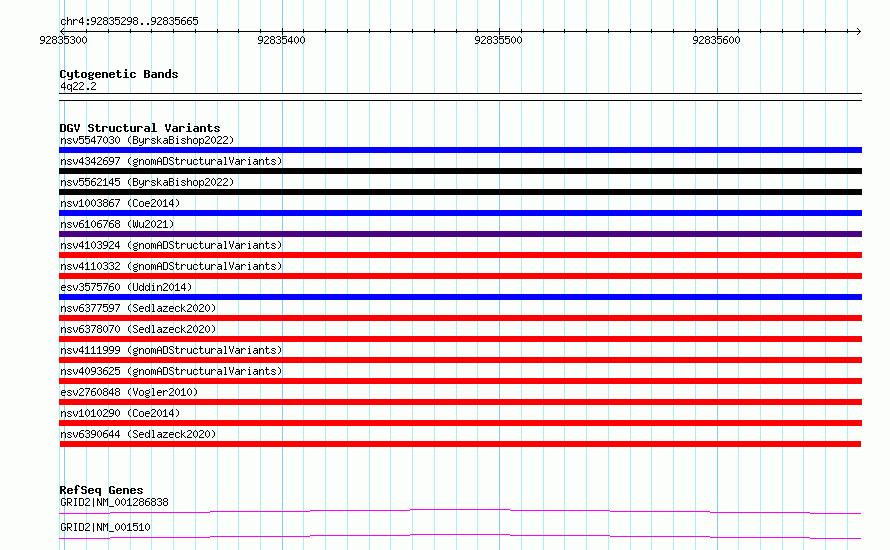Click the nsv4110332 (gnomADStructuralVariants) label
Screen dimensions: 890x550
click(171, 266)
